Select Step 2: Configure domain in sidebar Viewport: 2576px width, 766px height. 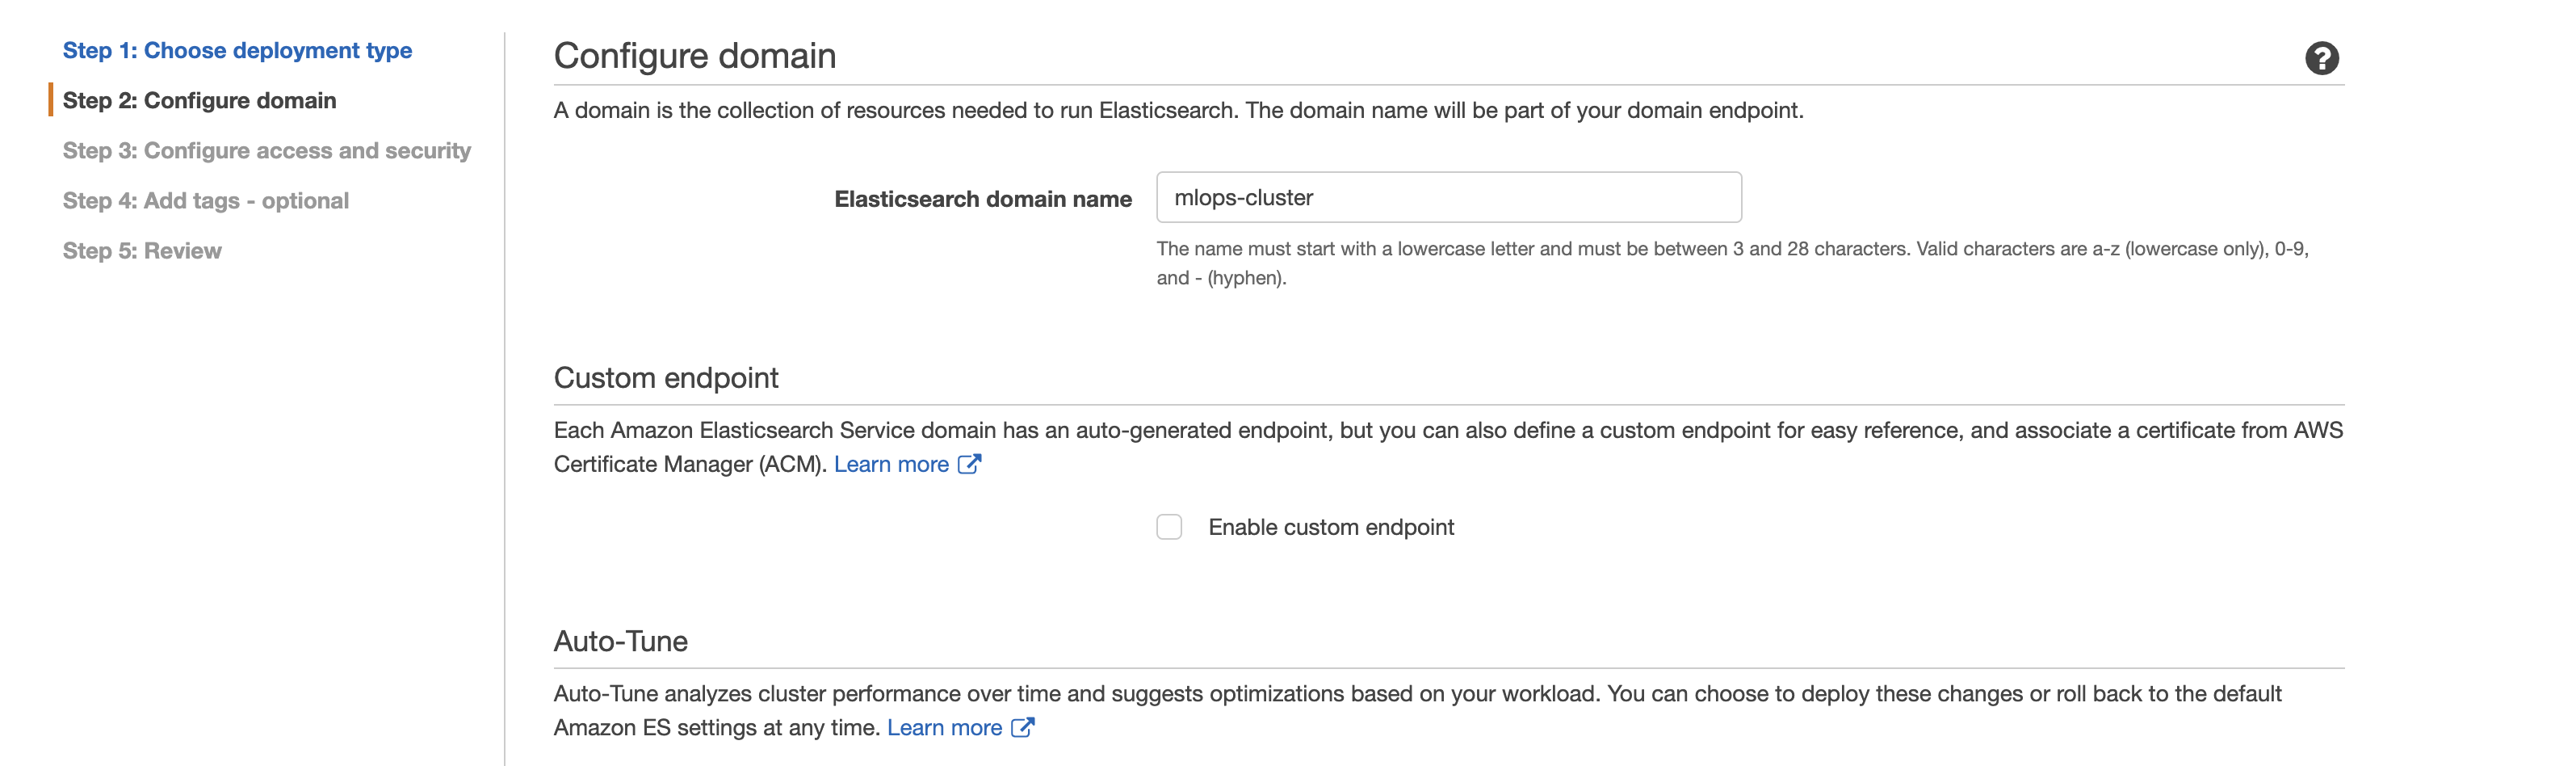199,100
